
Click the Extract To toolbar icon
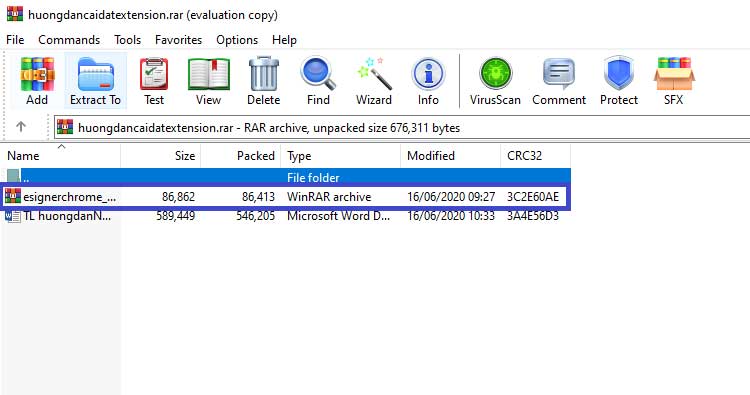[95, 81]
